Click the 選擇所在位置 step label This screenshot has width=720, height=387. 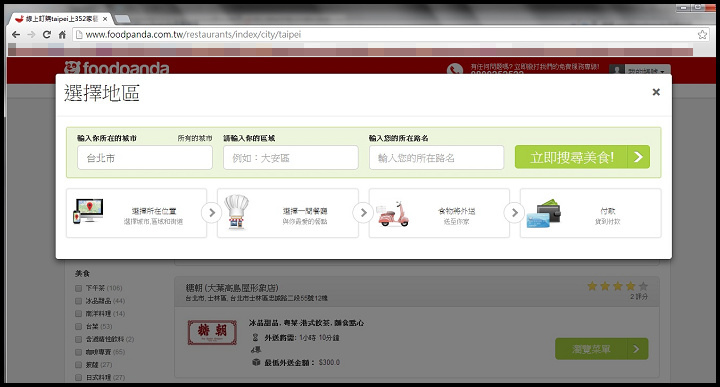(154, 211)
